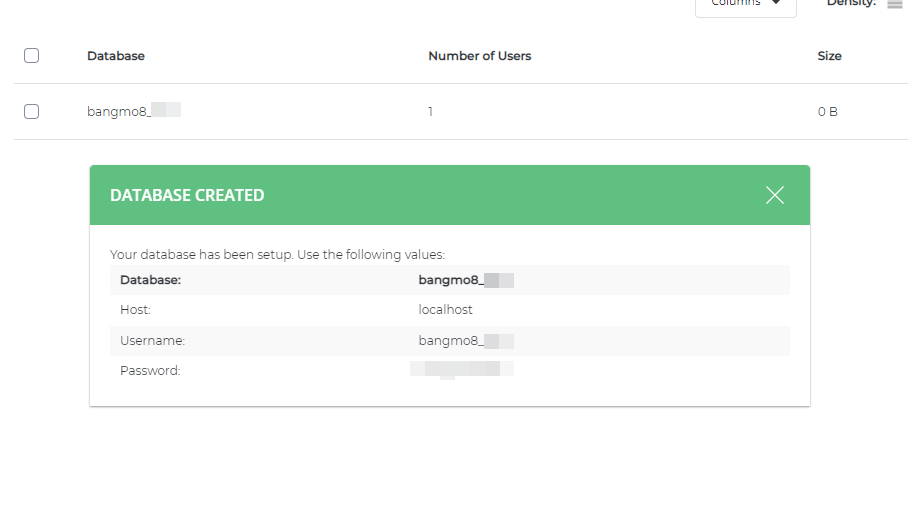Image resolution: width=908 pixels, height=514 pixels.
Task: Close the Database Created notification
Action: (775, 195)
